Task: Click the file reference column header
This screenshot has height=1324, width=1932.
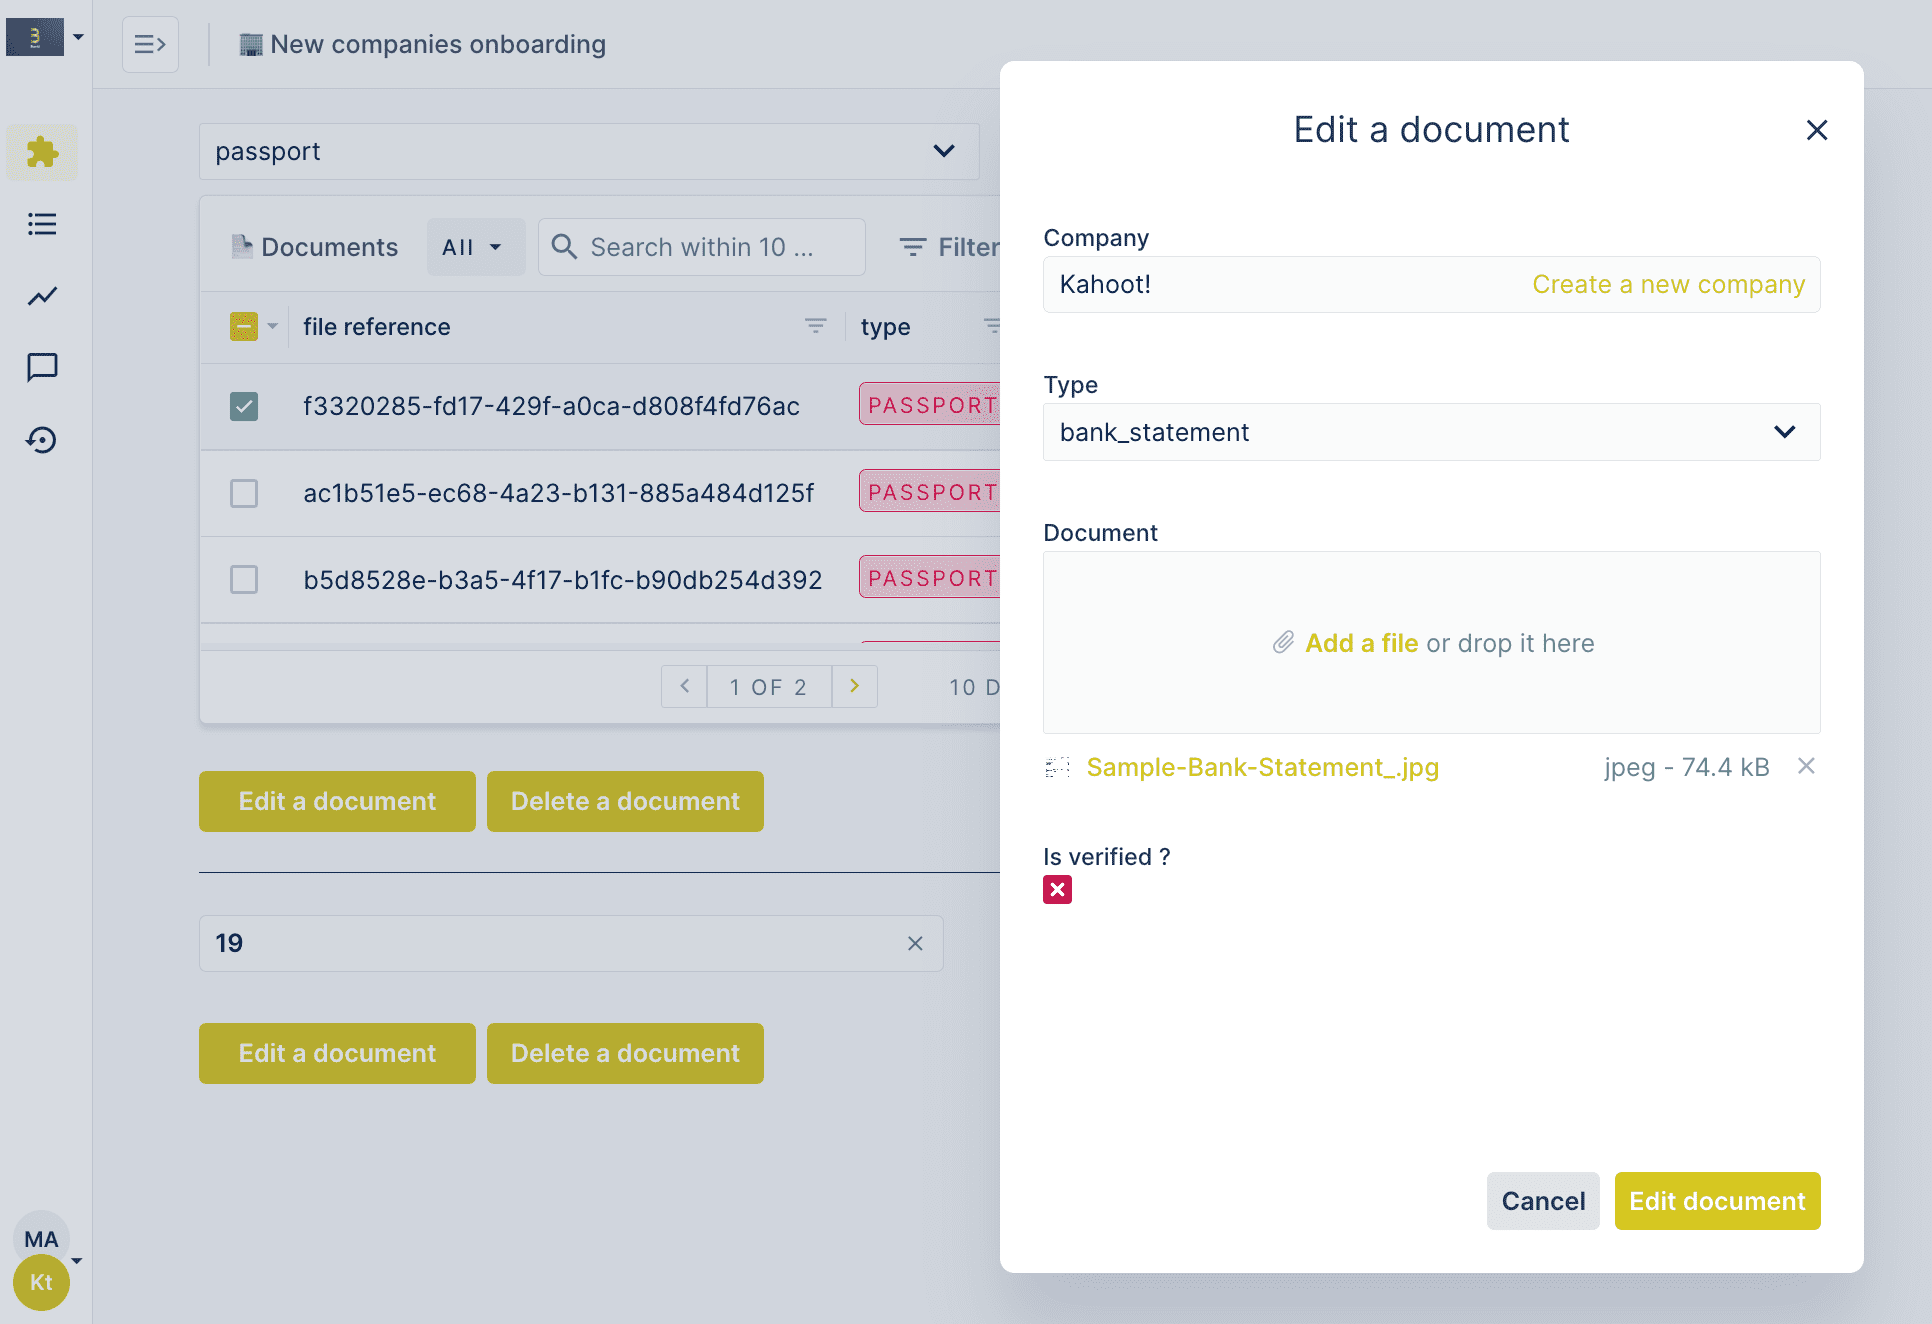Action: click(376, 326)
